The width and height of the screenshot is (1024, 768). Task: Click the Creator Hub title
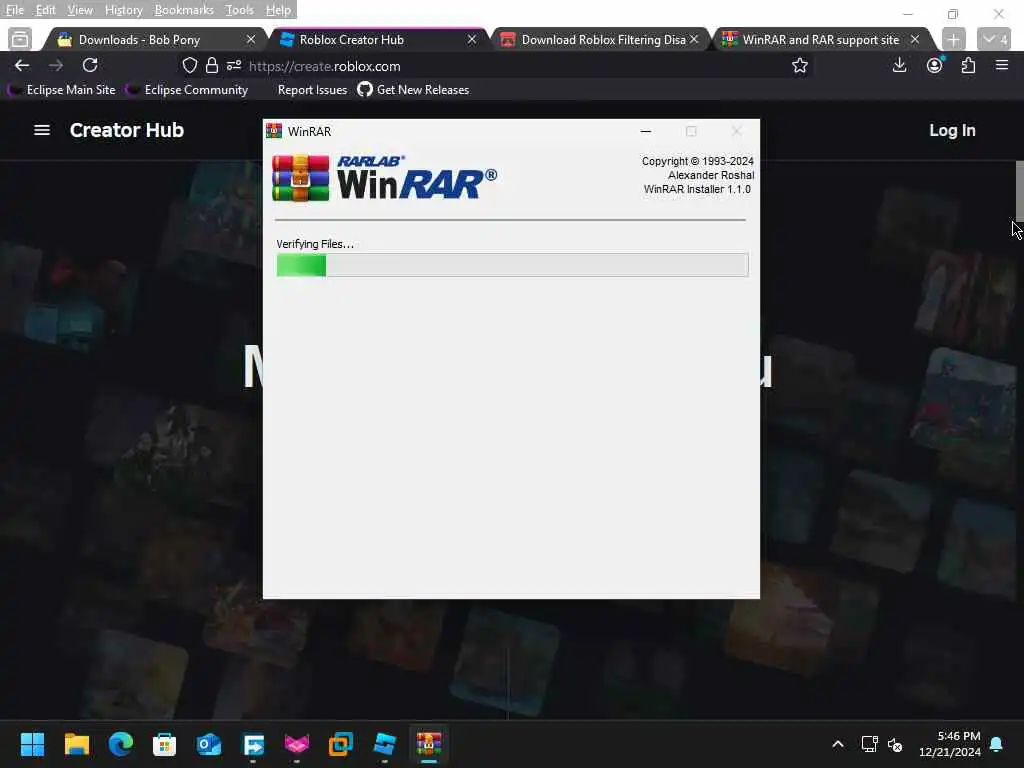[127, 130]
